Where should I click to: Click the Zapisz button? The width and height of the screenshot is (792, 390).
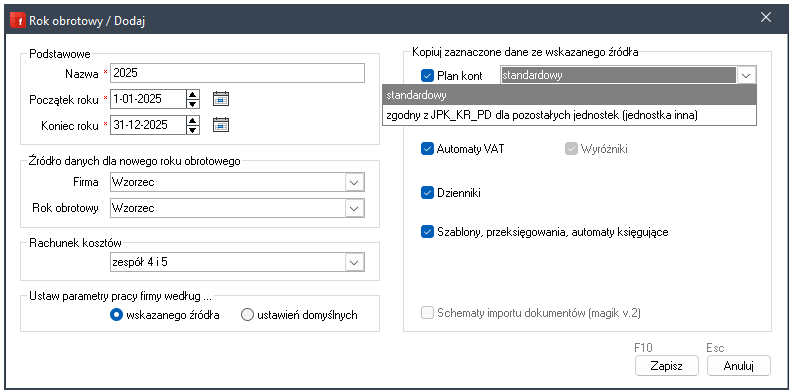tap(666, 366)
